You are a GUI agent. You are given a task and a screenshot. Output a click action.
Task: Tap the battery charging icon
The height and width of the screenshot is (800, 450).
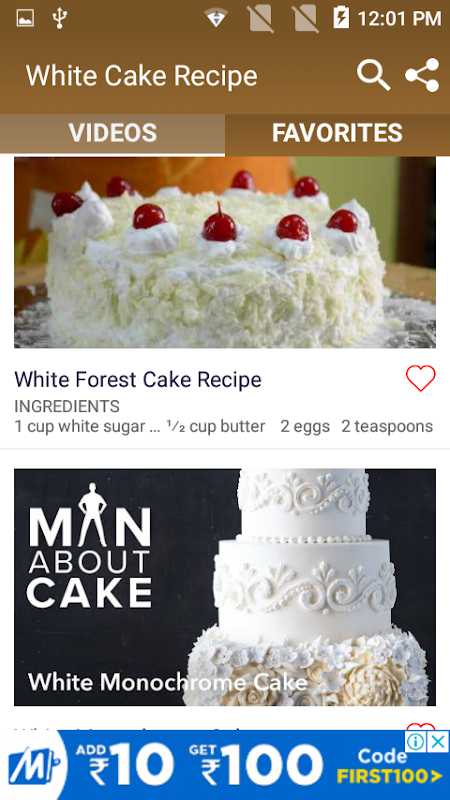pos(341,18)
